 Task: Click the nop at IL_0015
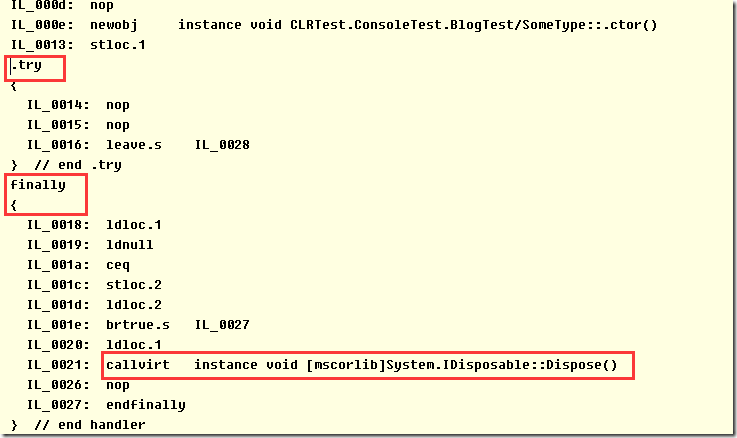tap(118, 125)
